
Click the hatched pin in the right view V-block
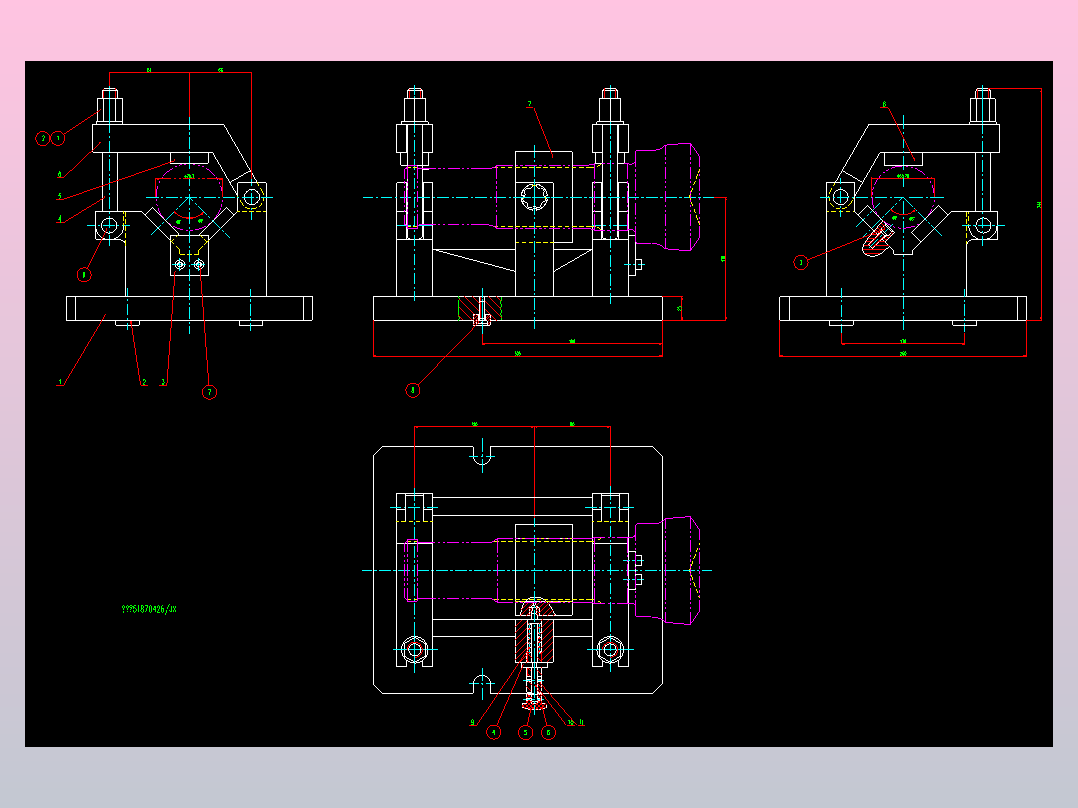coord(877,239)
